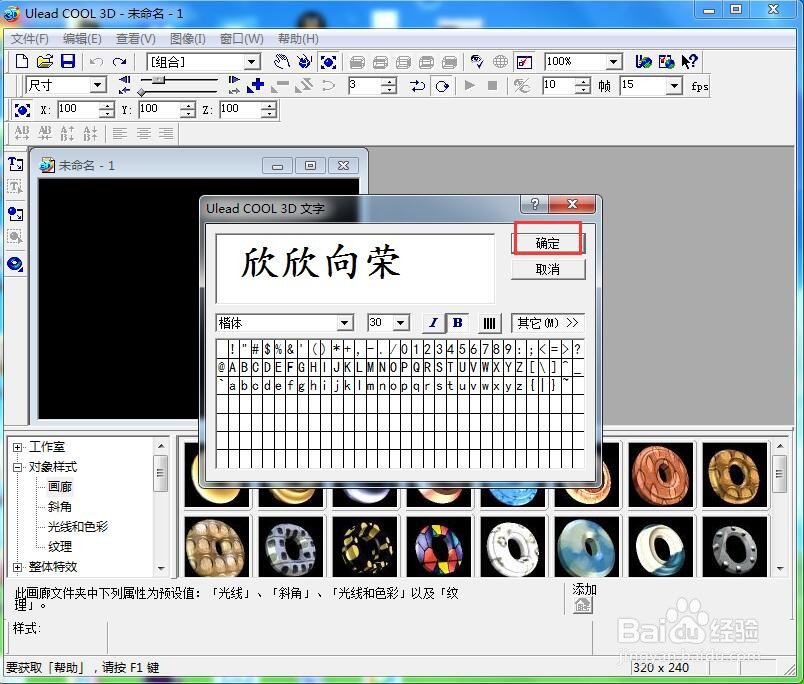Open the 图像(I) menu
This screenshot has height=684, width=804.
(x=188, y=39)
